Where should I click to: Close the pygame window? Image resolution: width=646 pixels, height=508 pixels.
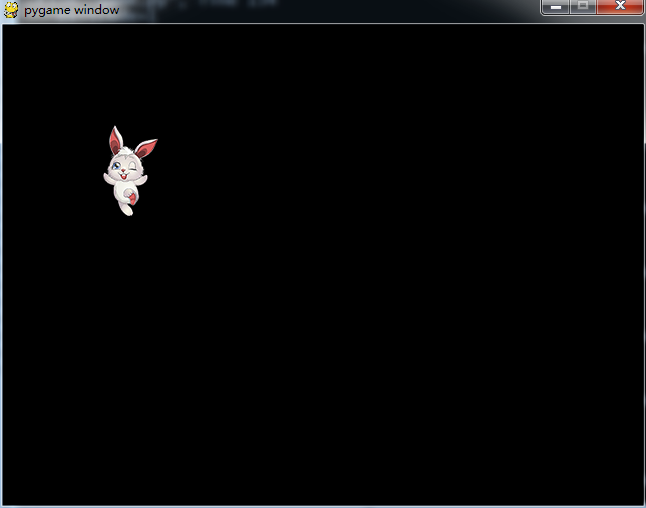click(x=620, y=7)
